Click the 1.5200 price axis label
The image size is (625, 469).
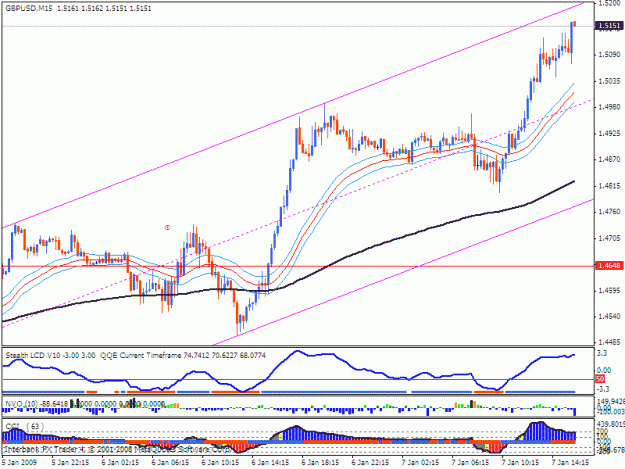click(x=610, y=4)
